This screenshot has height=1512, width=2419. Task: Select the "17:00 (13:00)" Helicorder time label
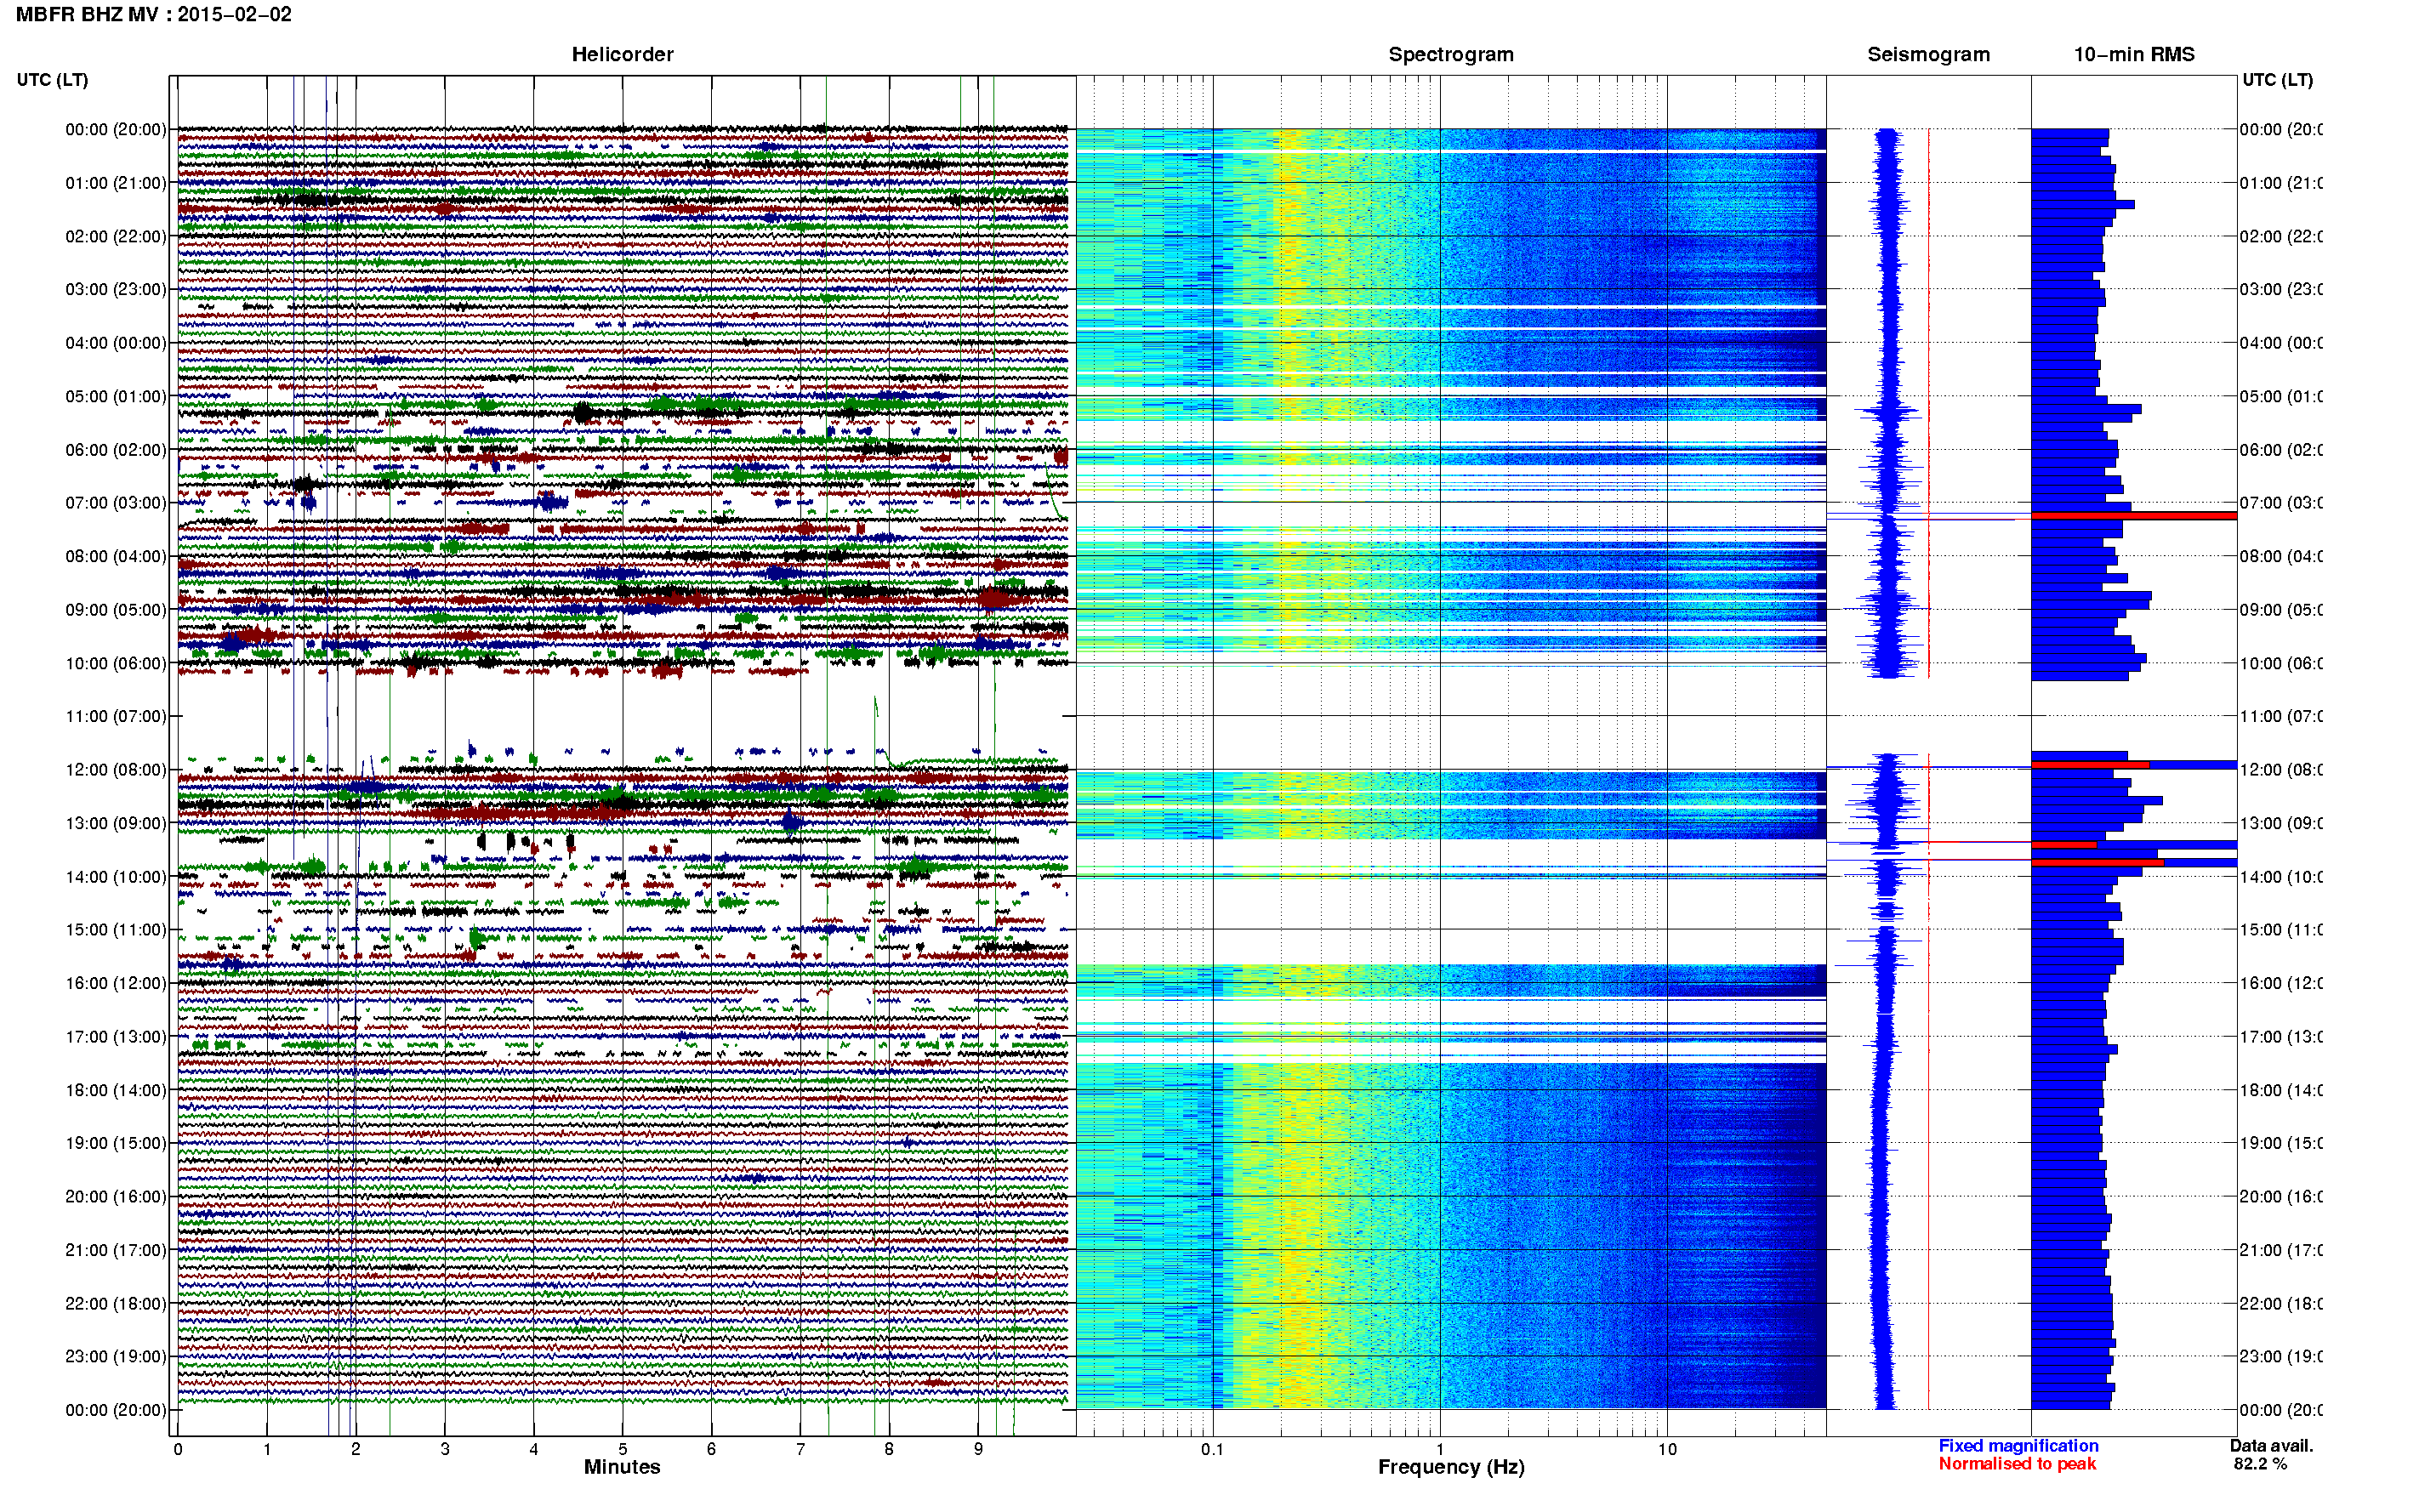116,1037
